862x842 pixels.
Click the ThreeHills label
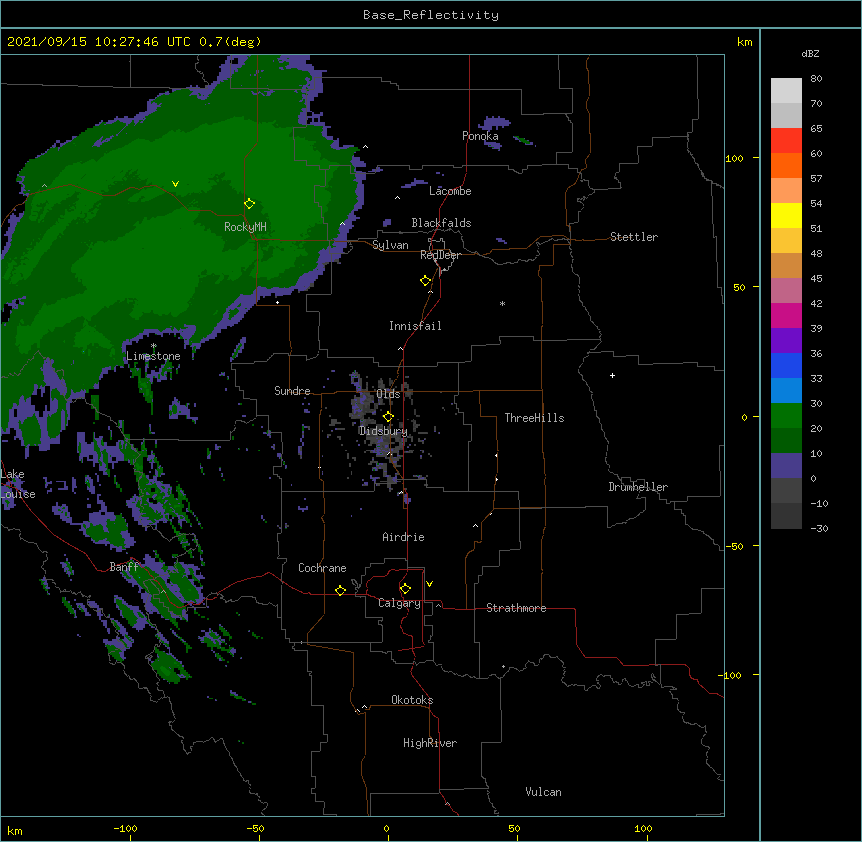pos(534,418)
